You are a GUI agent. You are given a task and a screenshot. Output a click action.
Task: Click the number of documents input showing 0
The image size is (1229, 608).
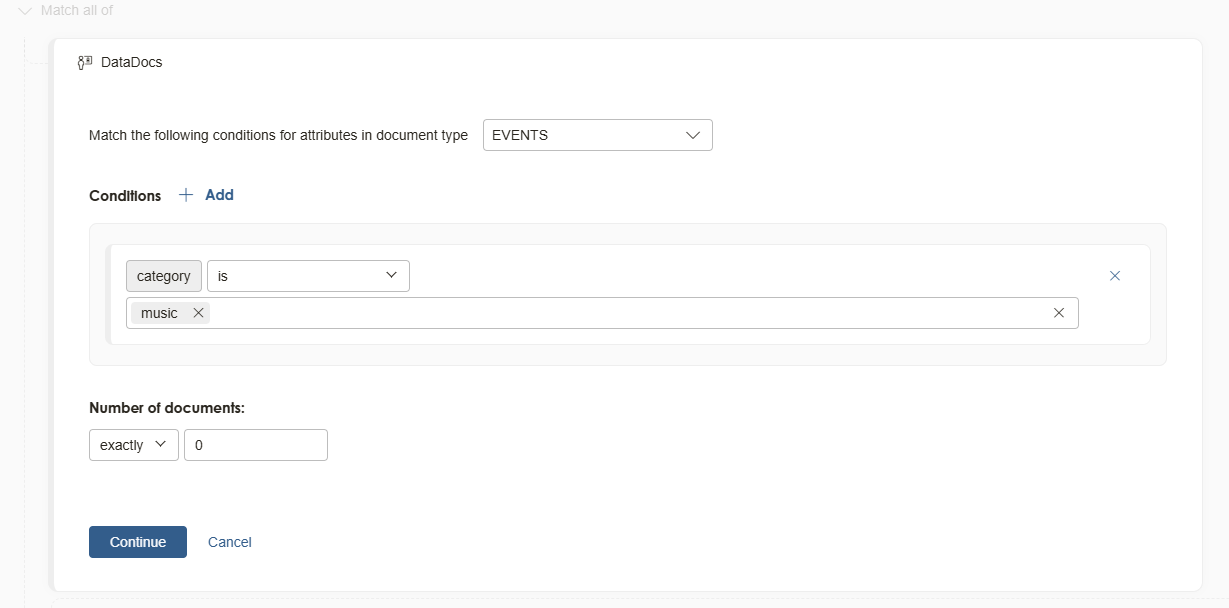coord(255,444)
